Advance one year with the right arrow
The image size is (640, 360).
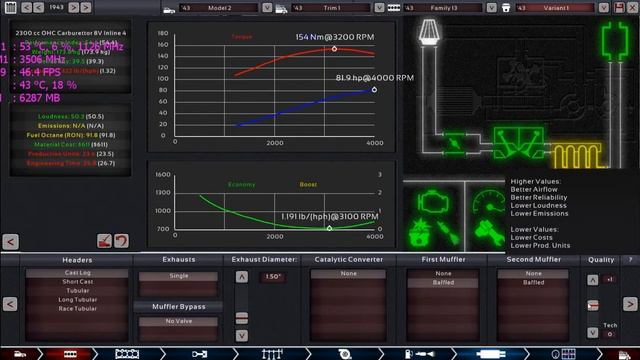click(x=73, y=7)
